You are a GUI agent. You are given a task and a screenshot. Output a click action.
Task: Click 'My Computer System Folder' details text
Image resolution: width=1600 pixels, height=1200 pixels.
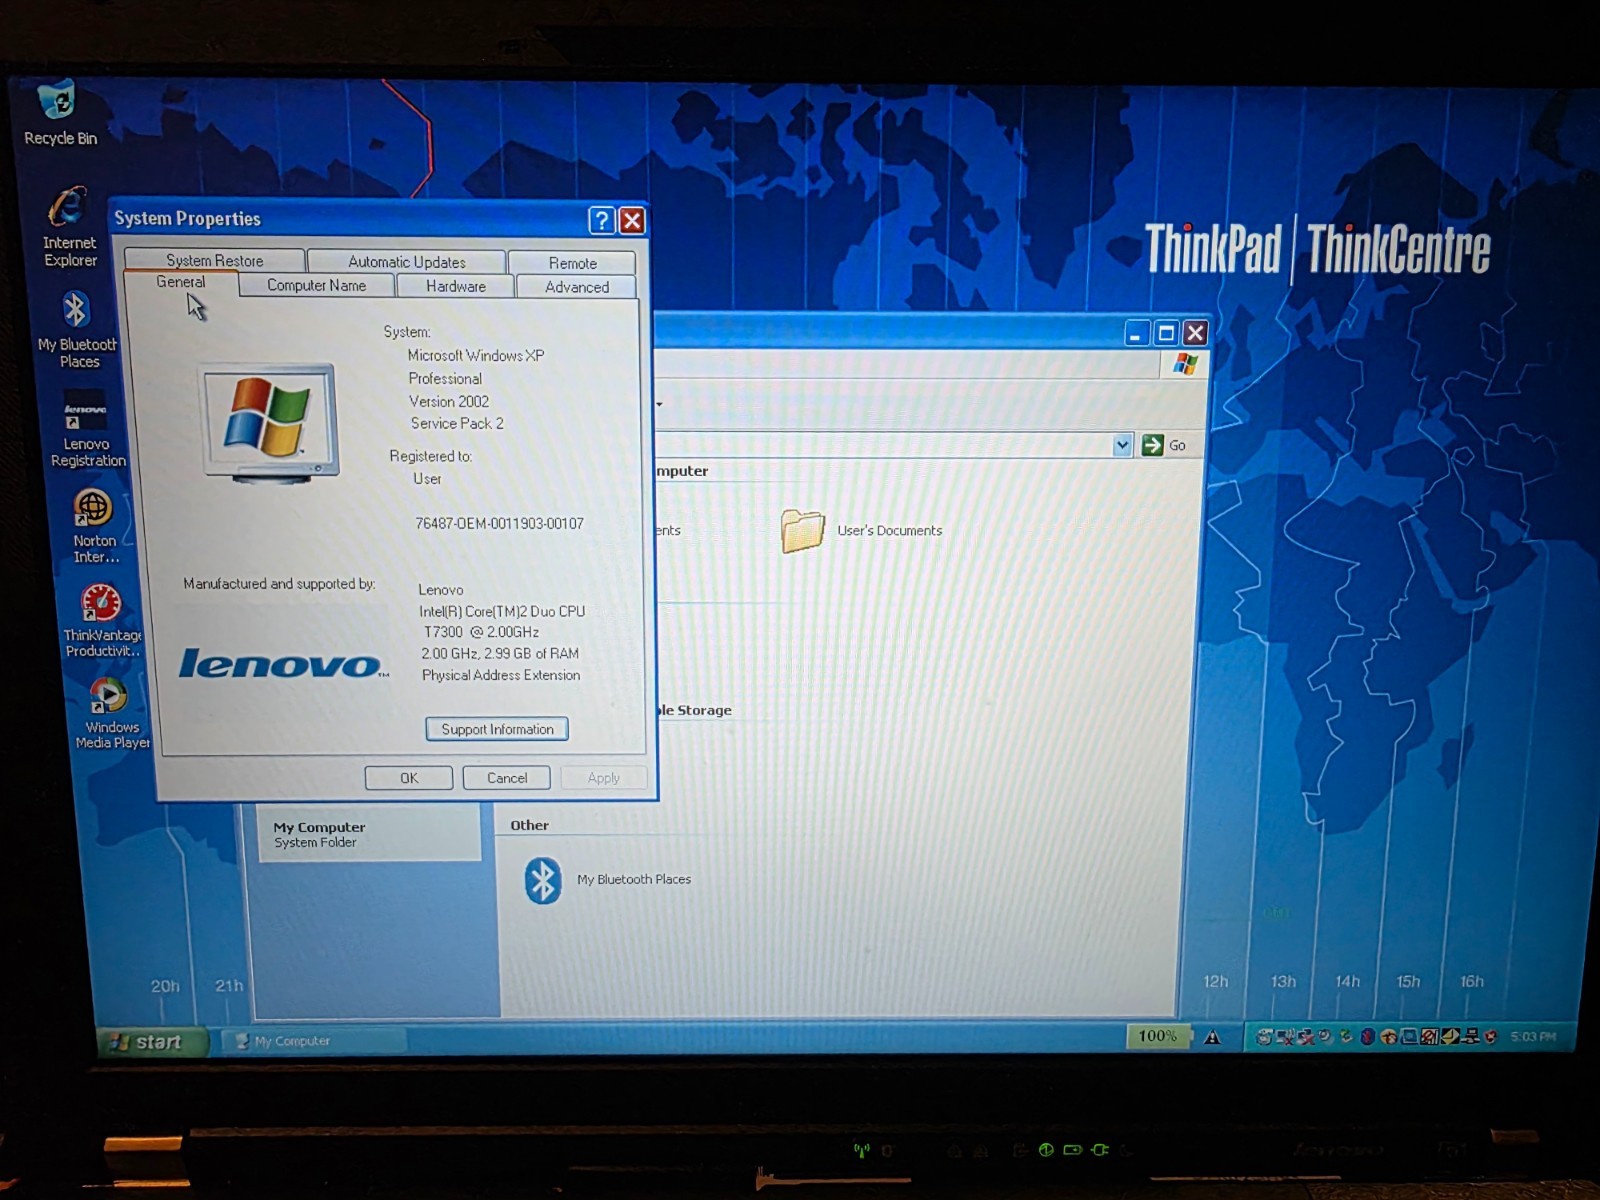coord(319,834)
